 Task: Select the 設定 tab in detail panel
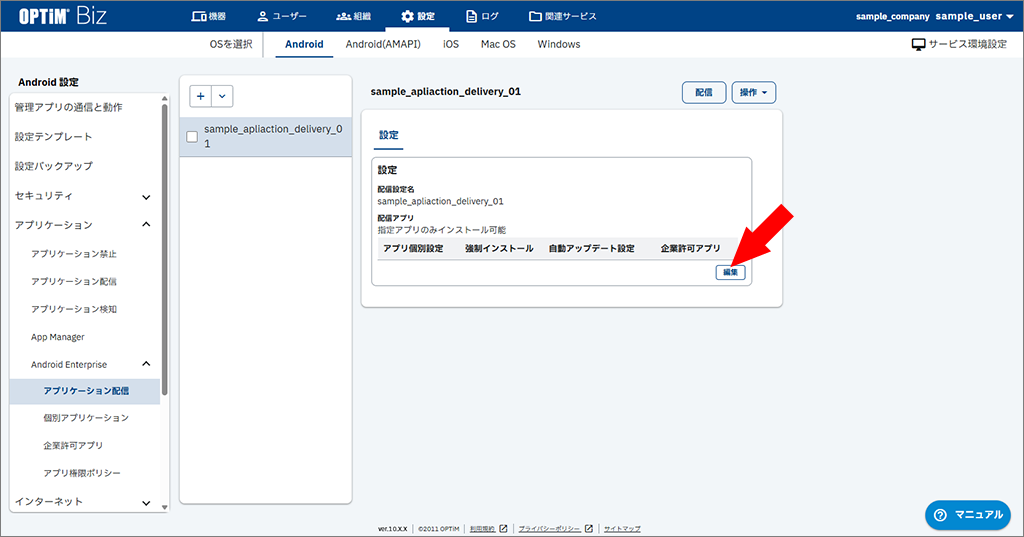(389, 135)
